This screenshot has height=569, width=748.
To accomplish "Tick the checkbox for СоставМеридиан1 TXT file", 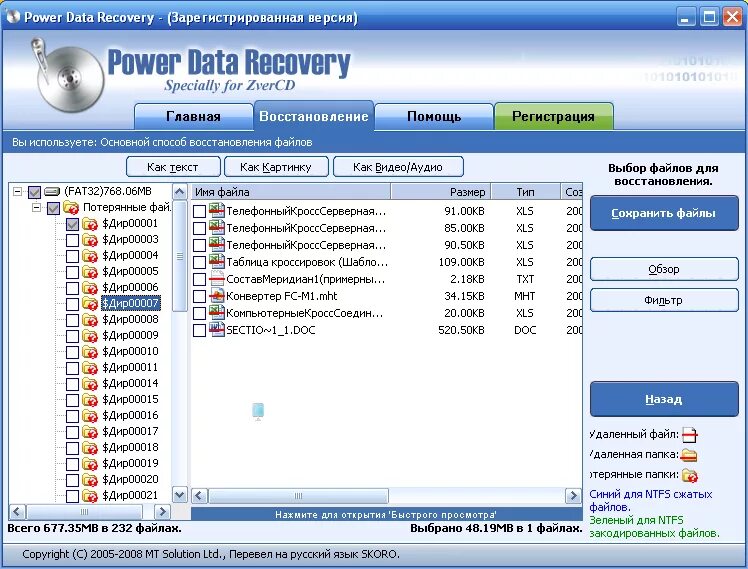I will click(x=199, y=279).
